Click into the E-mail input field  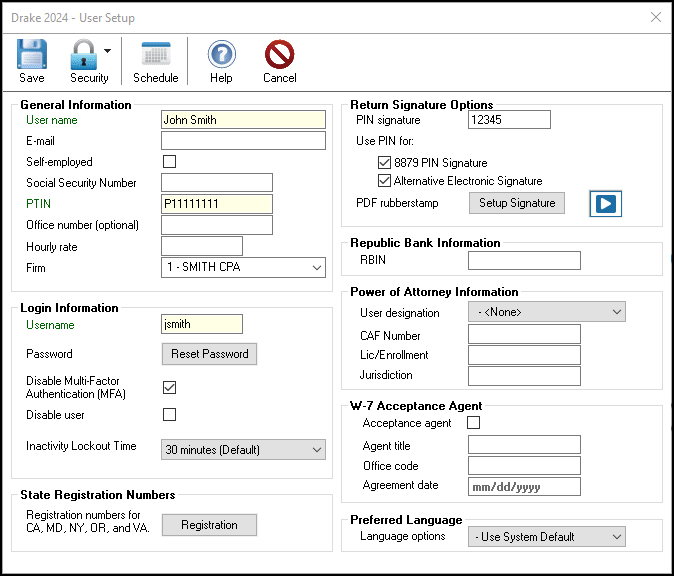click(243, 141)
